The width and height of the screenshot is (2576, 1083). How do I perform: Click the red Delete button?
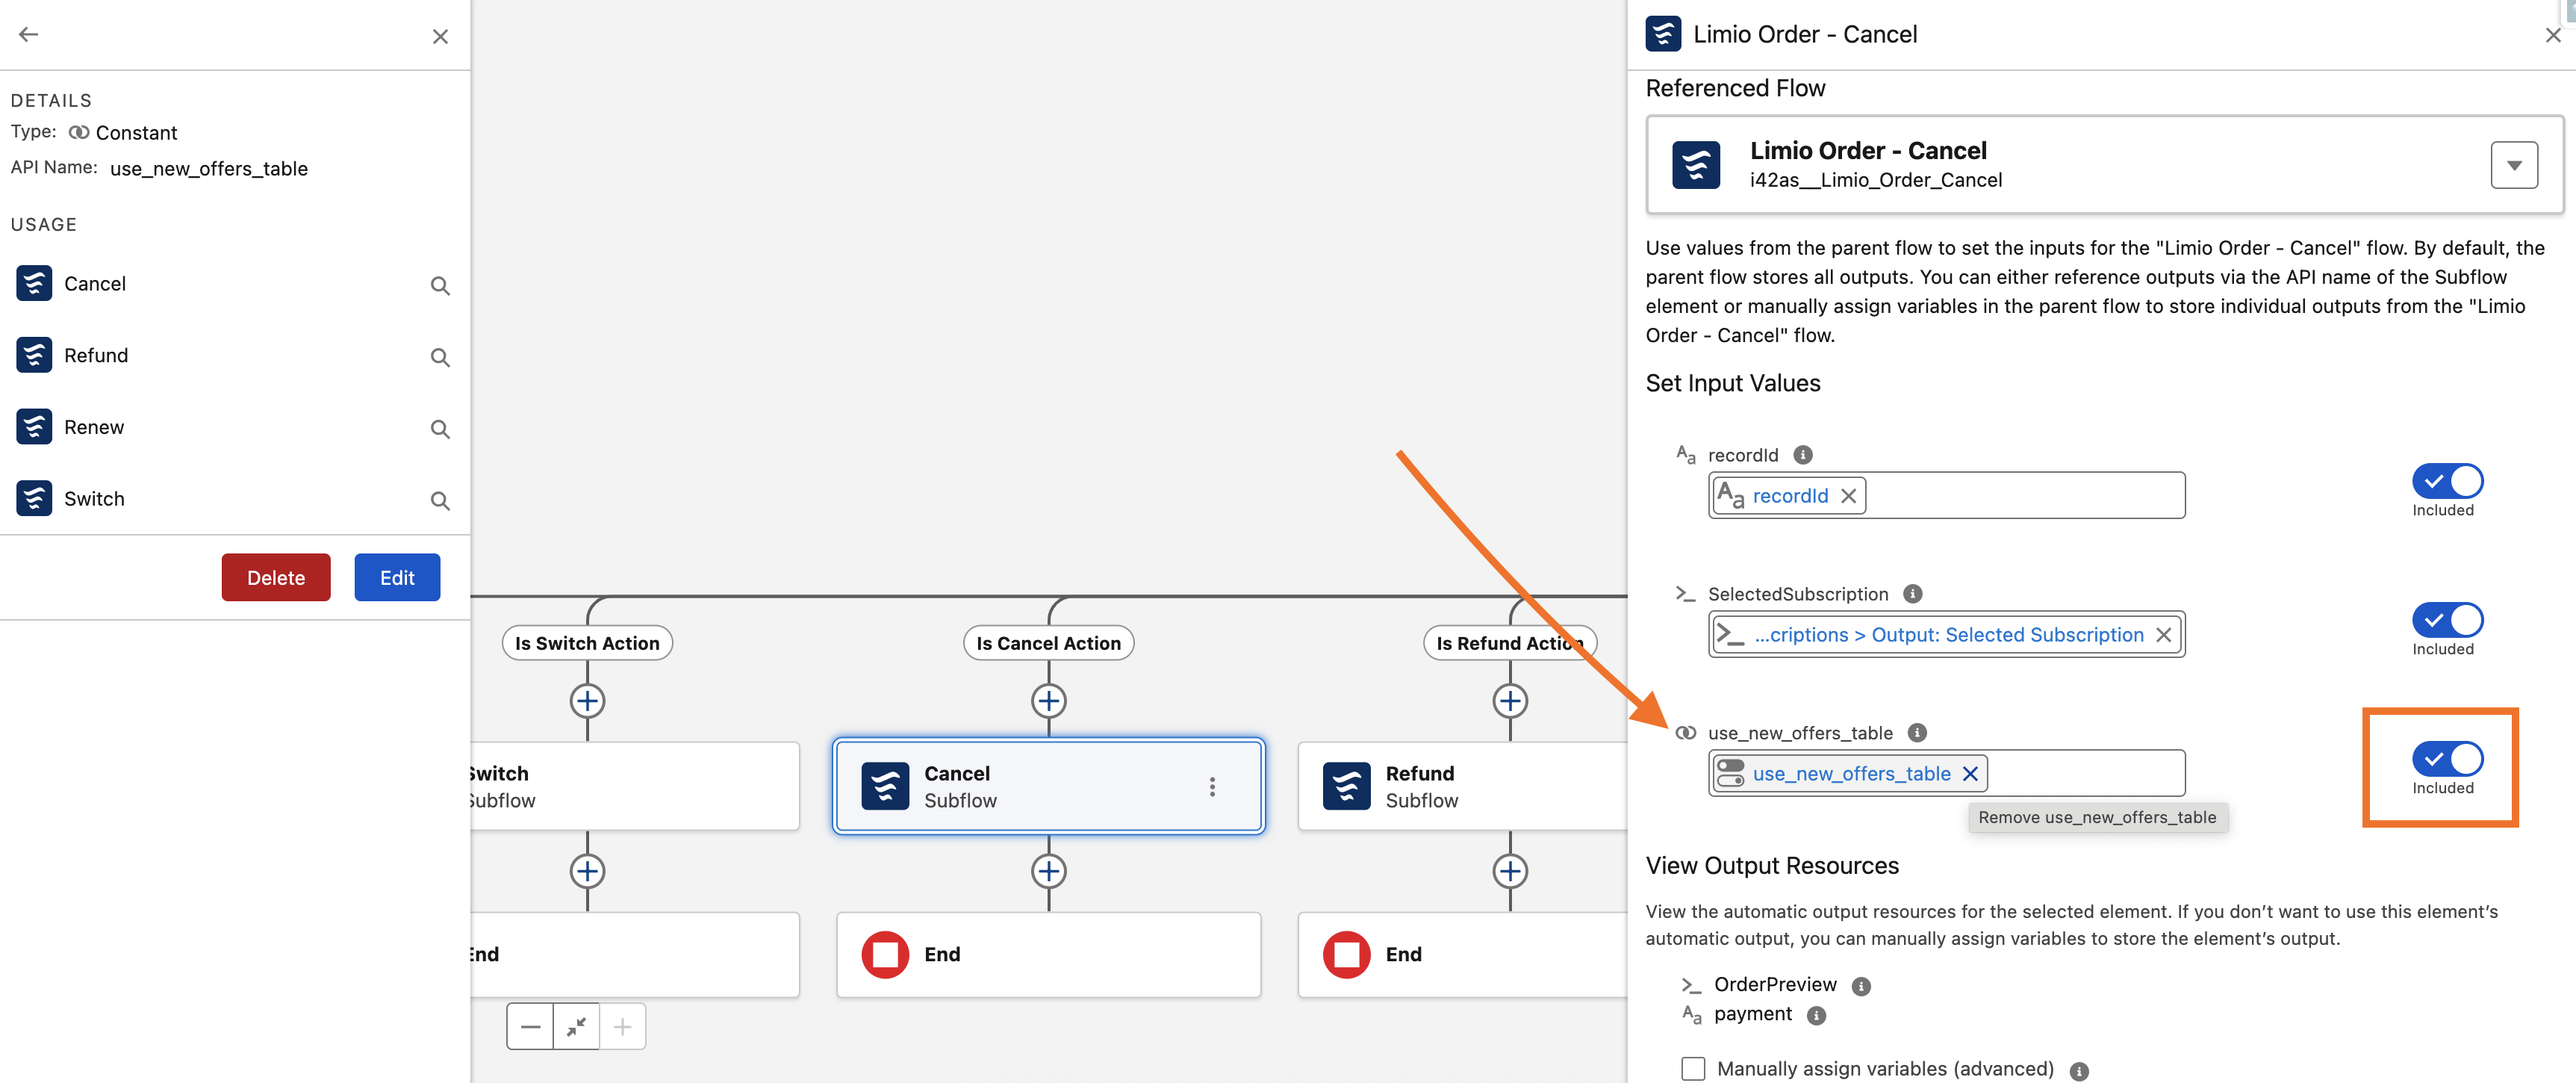click(x=276, y=578)
